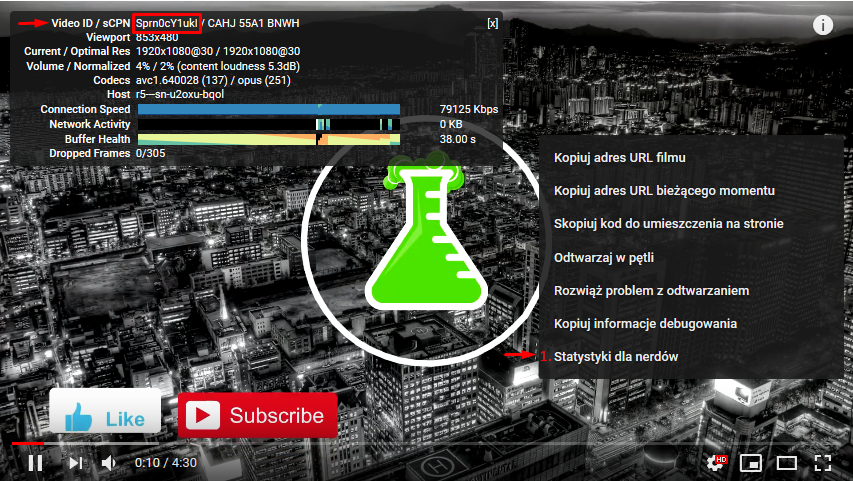Click the Video ID value Sprn0cY1ukI
Image resolution: width=853 pixels, height=481 pixels.
(x=166, y=23)
